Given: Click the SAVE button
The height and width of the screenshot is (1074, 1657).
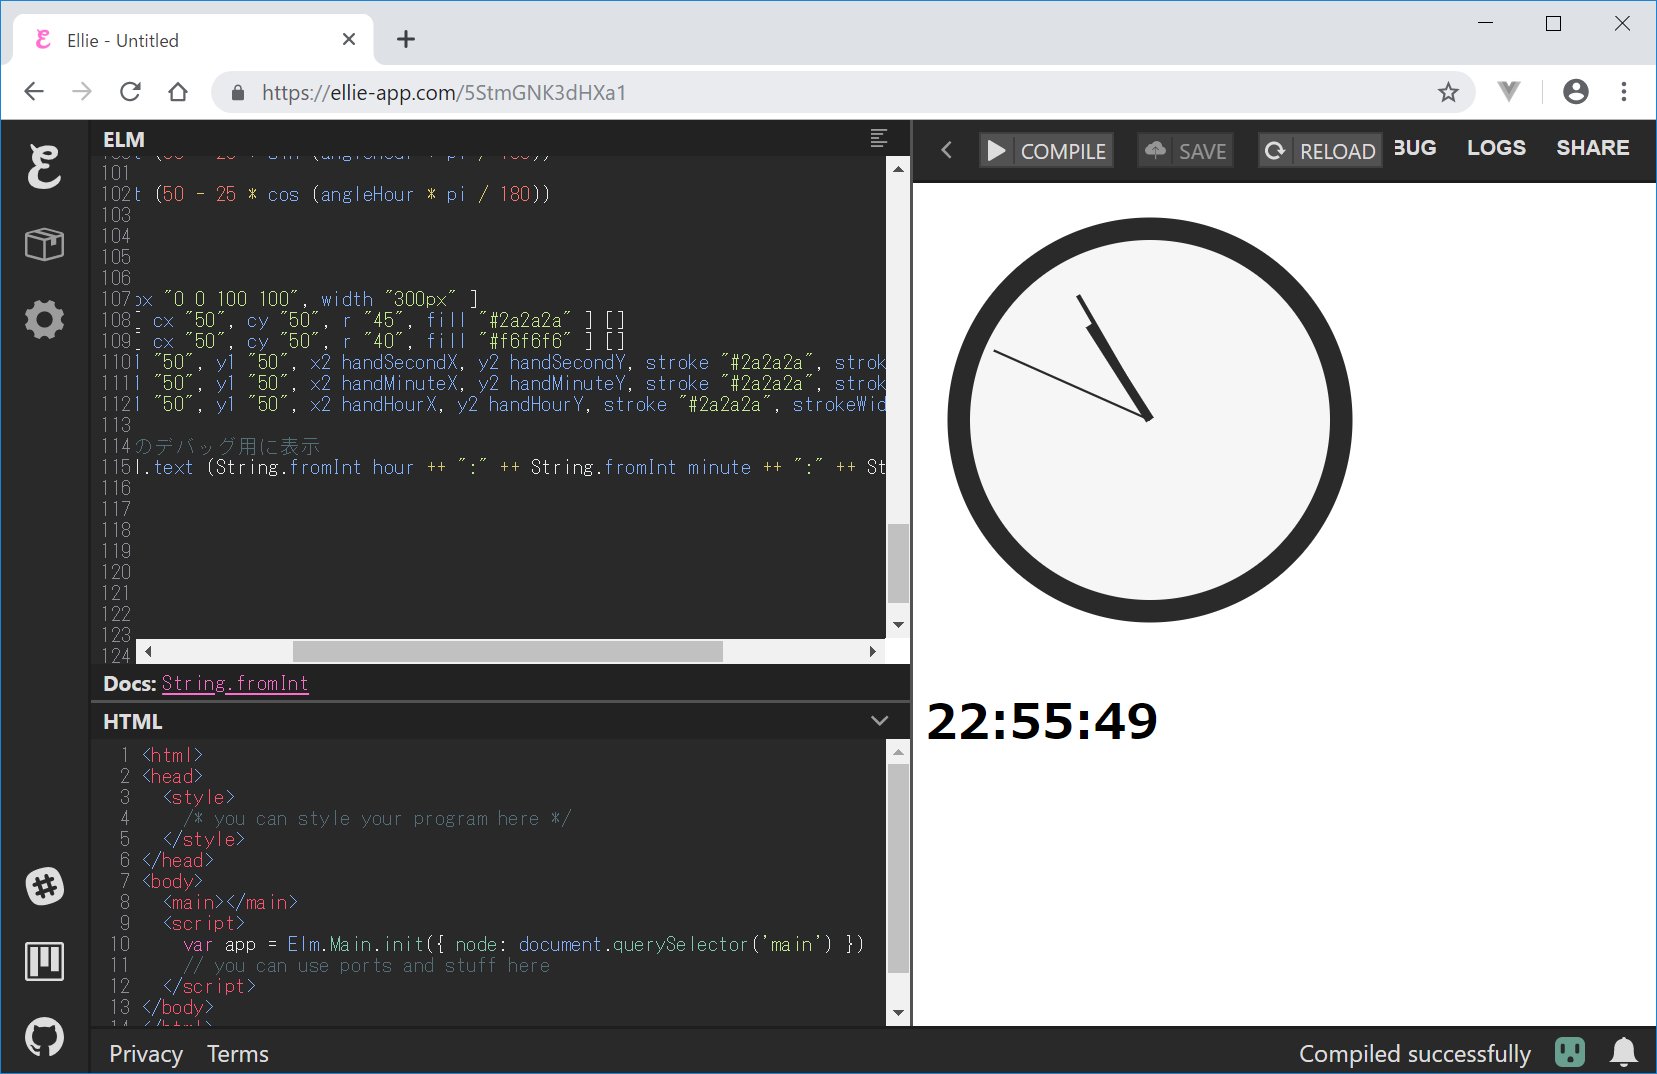Looking at the screenshot, I should coord(1186,151).
